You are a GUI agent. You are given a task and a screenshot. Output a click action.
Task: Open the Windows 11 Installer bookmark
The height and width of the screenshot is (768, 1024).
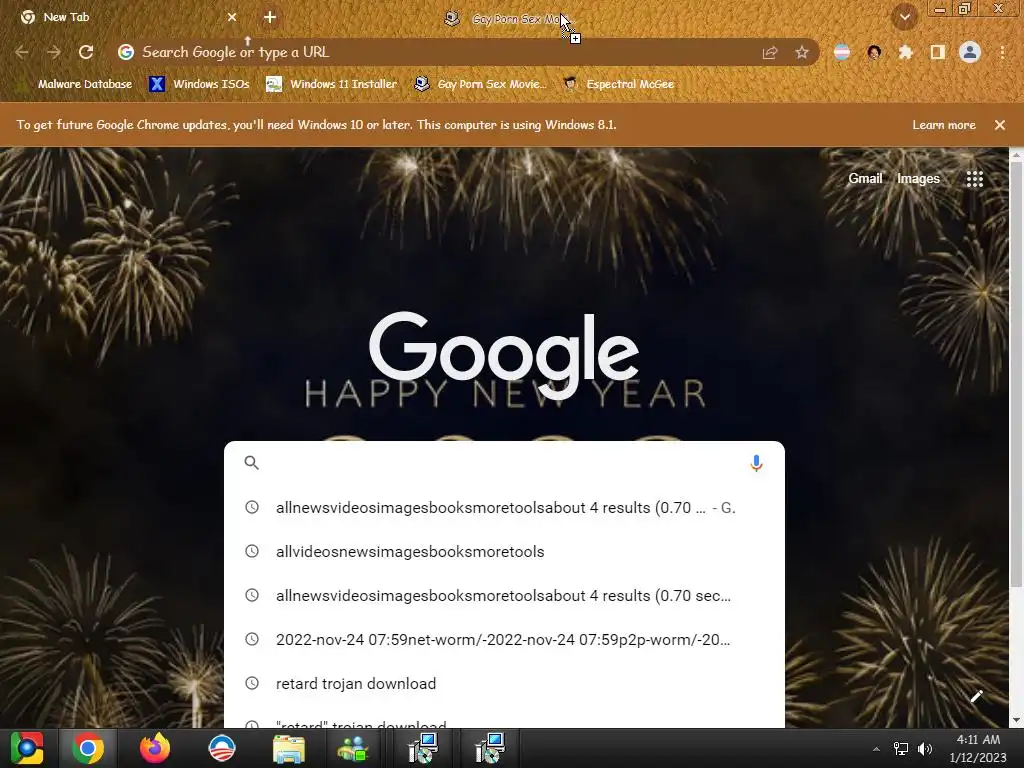pyautogui.click(x=332, y=84)
